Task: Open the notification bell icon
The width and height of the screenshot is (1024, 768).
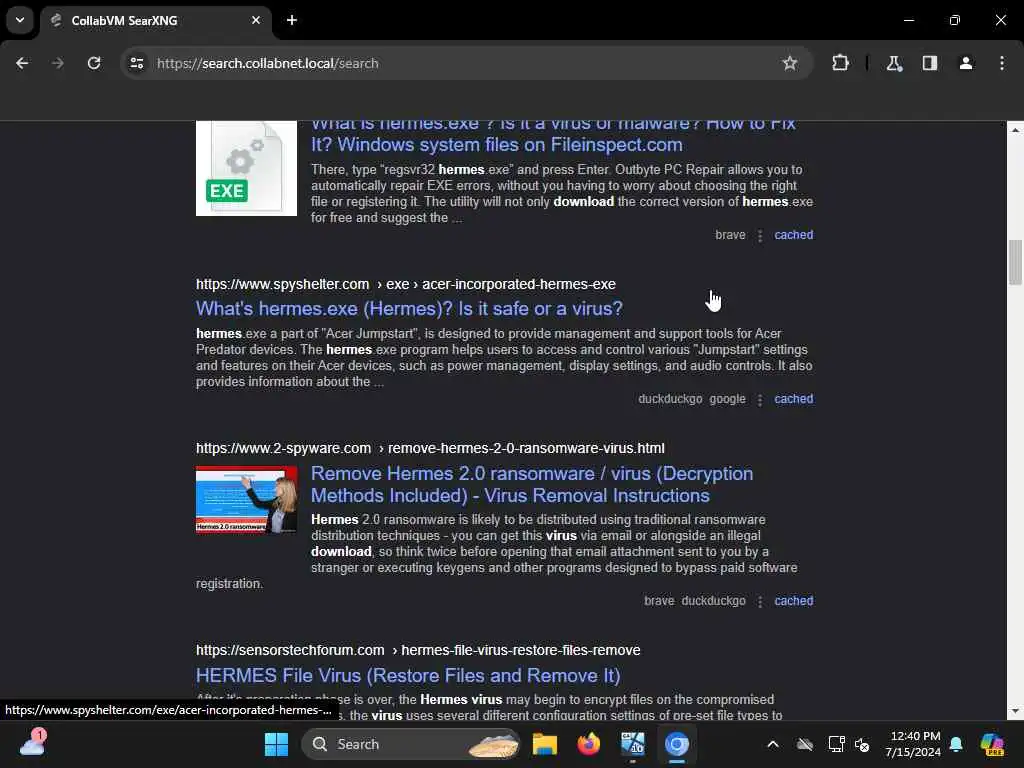Action: tap(956, 744)
